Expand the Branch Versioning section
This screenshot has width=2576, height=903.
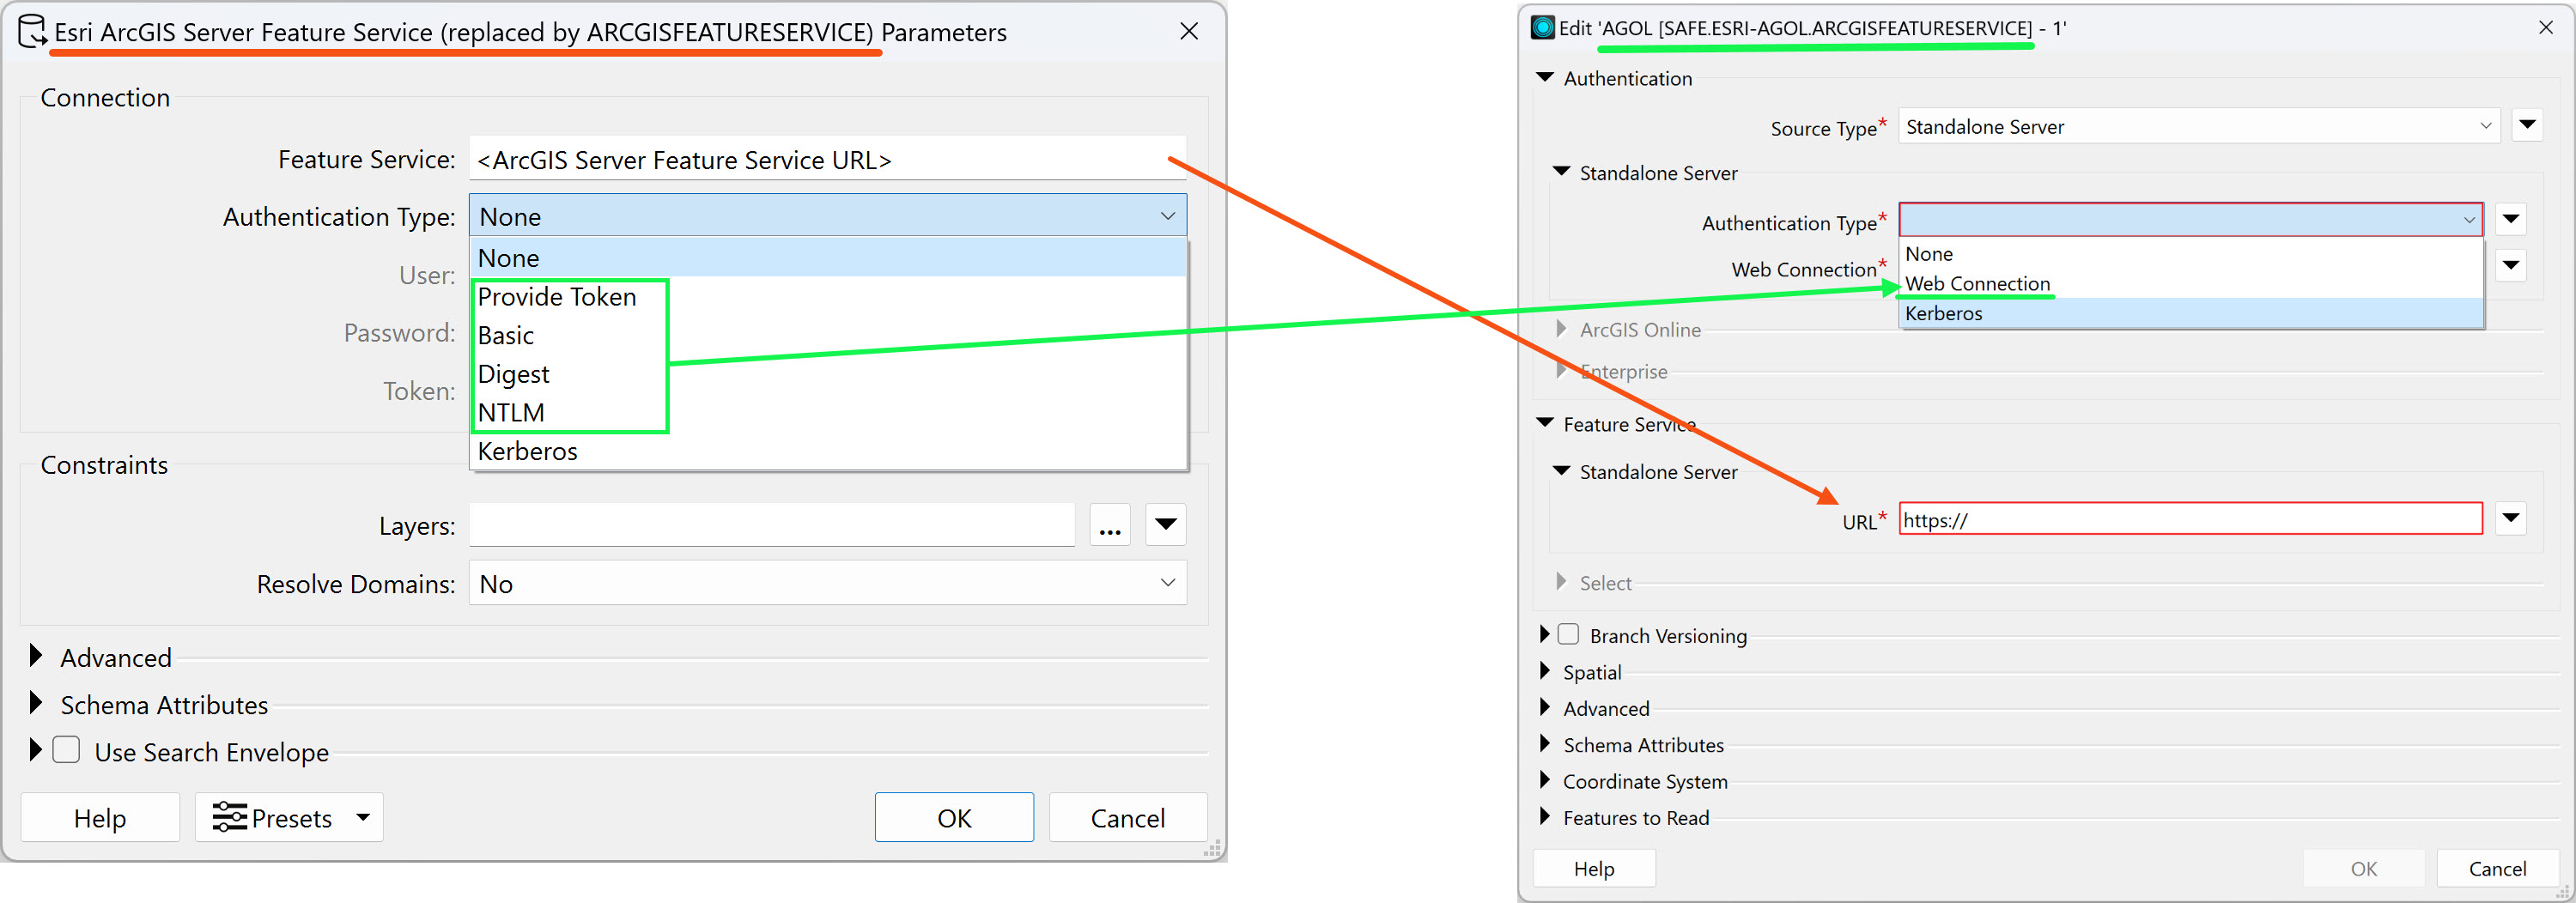1544,634
